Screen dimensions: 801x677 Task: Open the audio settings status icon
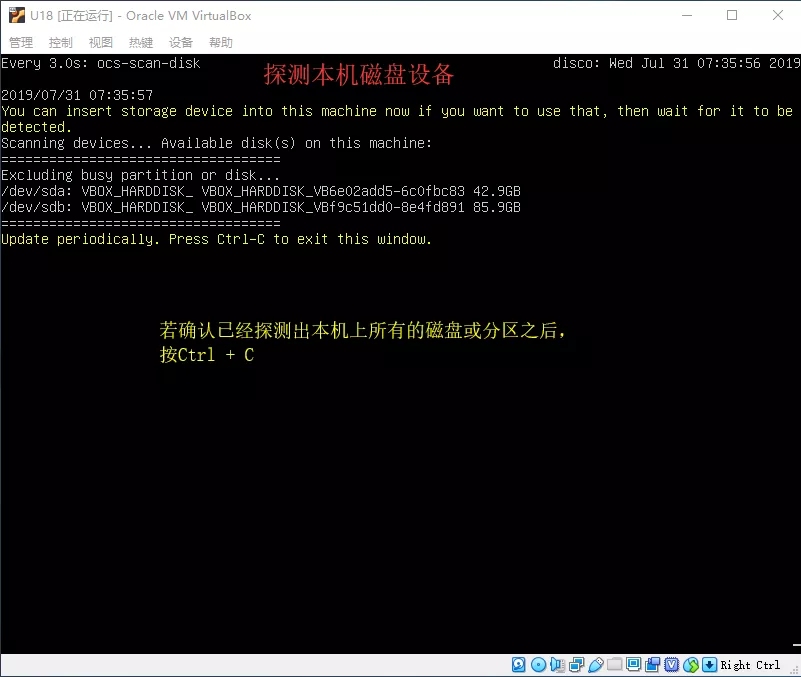coord(557,665)
